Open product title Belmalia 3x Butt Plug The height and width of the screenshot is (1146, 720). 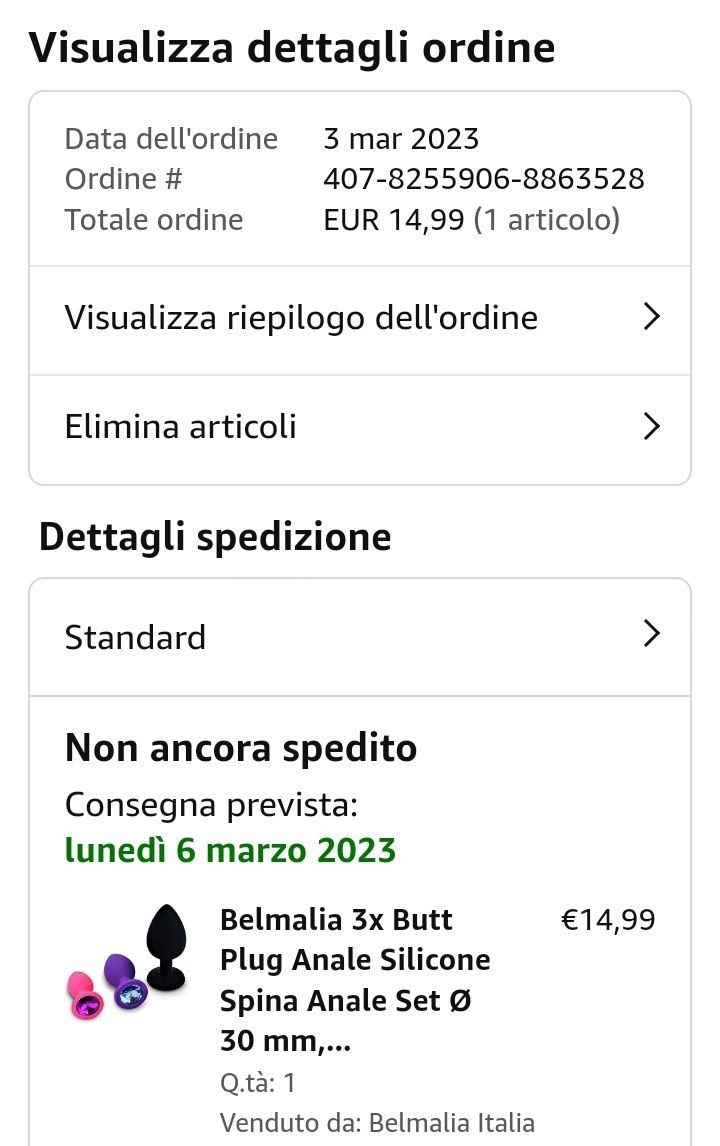(x=355, y=979)
